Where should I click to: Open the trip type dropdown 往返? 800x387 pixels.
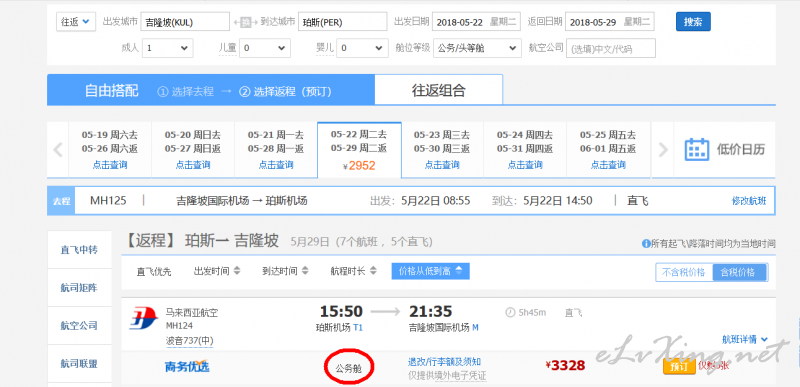(x=76, y=21)
